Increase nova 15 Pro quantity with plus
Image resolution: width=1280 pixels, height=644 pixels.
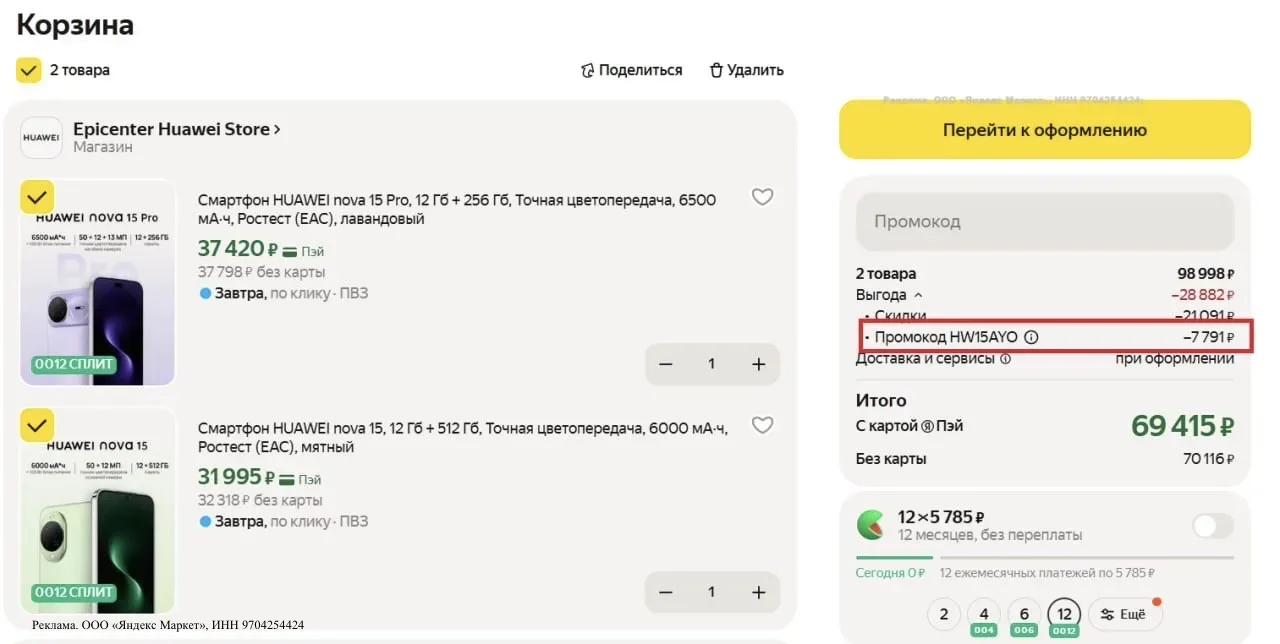[758, 364]
